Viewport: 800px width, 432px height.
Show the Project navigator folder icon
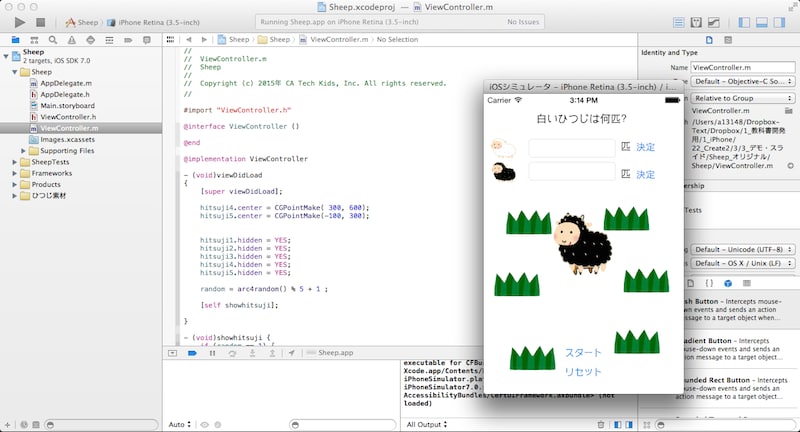click(x=15, y=40)
